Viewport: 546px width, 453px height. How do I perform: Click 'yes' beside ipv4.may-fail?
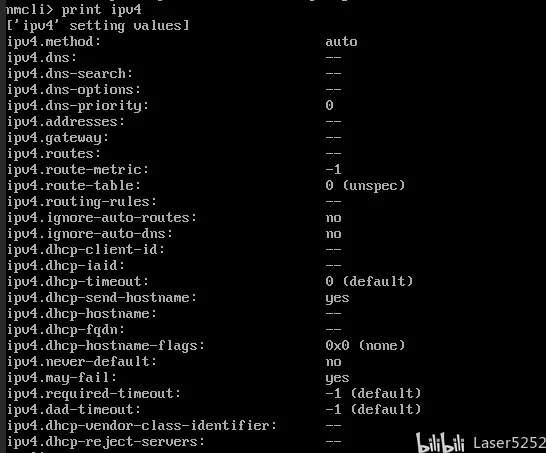point(337,378)
